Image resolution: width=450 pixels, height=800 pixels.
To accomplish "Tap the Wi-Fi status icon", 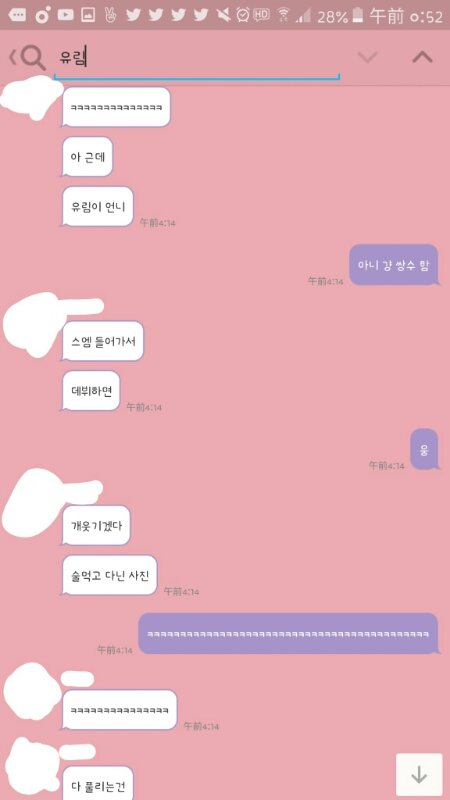I will (x=284, y=15).
